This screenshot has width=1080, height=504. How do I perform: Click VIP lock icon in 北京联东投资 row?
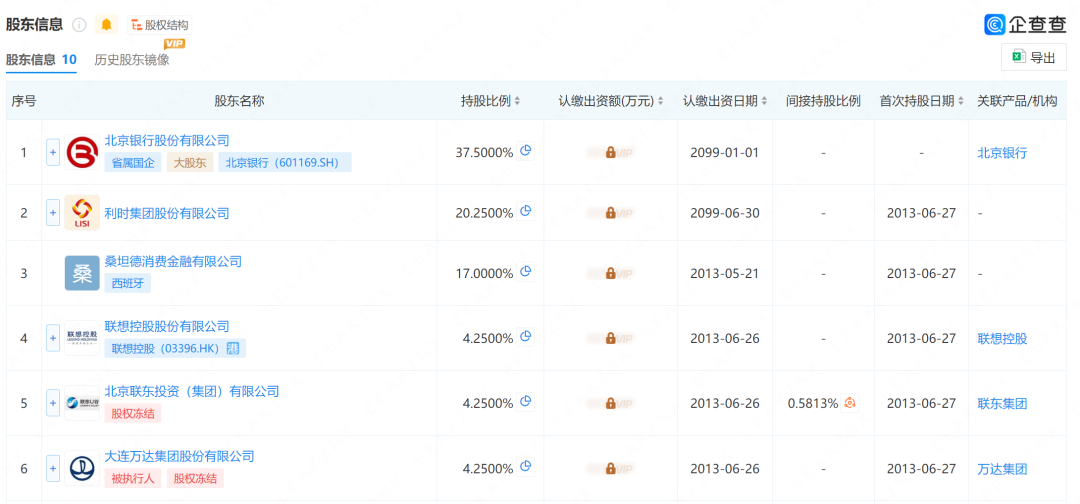[610, 403]
